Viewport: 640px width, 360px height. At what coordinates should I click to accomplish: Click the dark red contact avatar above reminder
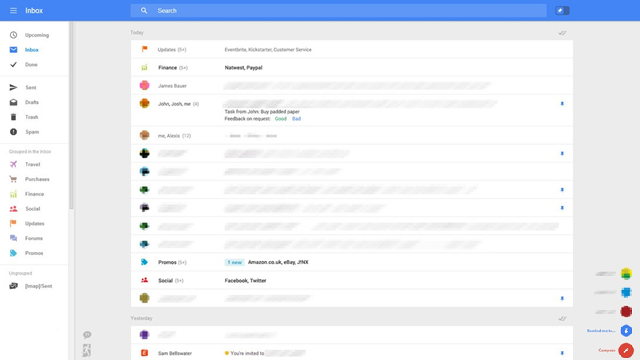pyautogui.click(x=626, y=311)
